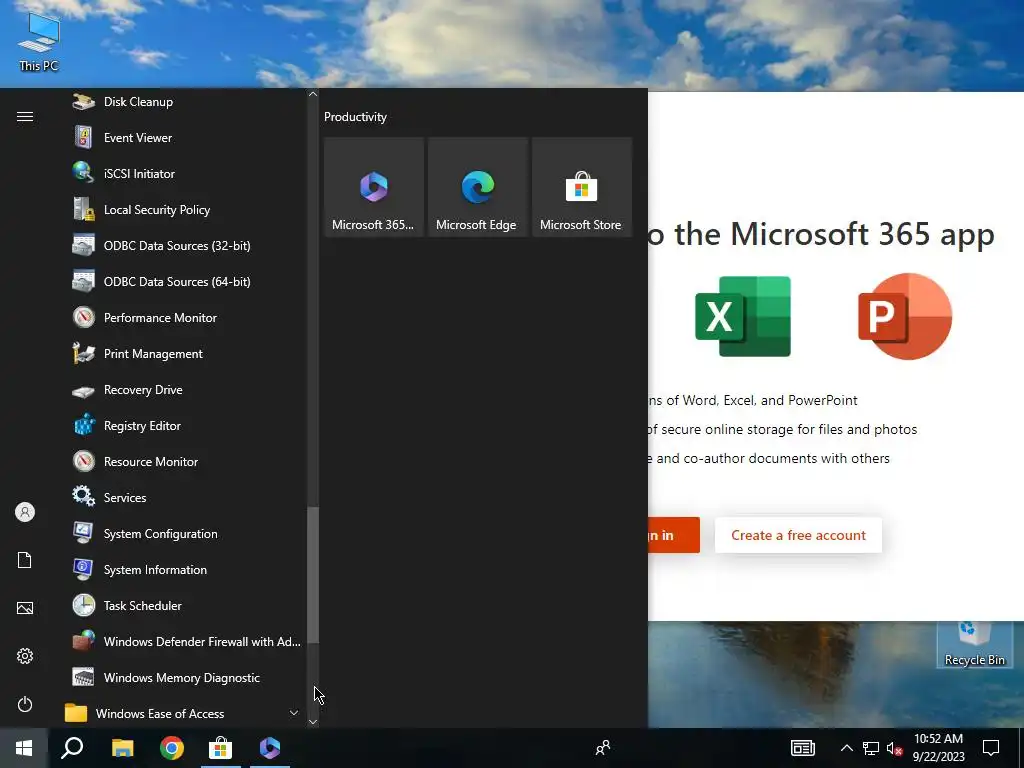Image resolution: width=1024 pixels, height=768 pixels.
Task: Open File Explorer from the taskbar
Action: pyautogui.click(x=122, y=748)
